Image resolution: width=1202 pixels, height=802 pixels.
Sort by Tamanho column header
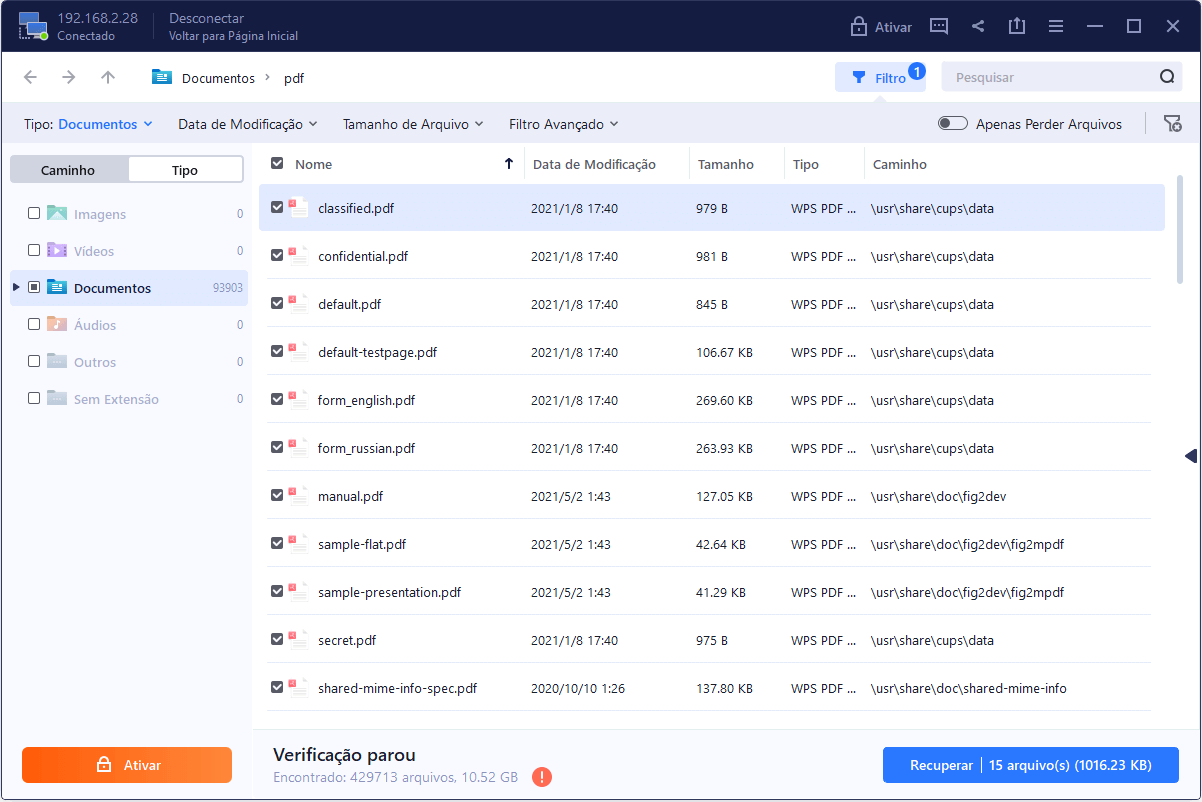click(x=726, y=164)
